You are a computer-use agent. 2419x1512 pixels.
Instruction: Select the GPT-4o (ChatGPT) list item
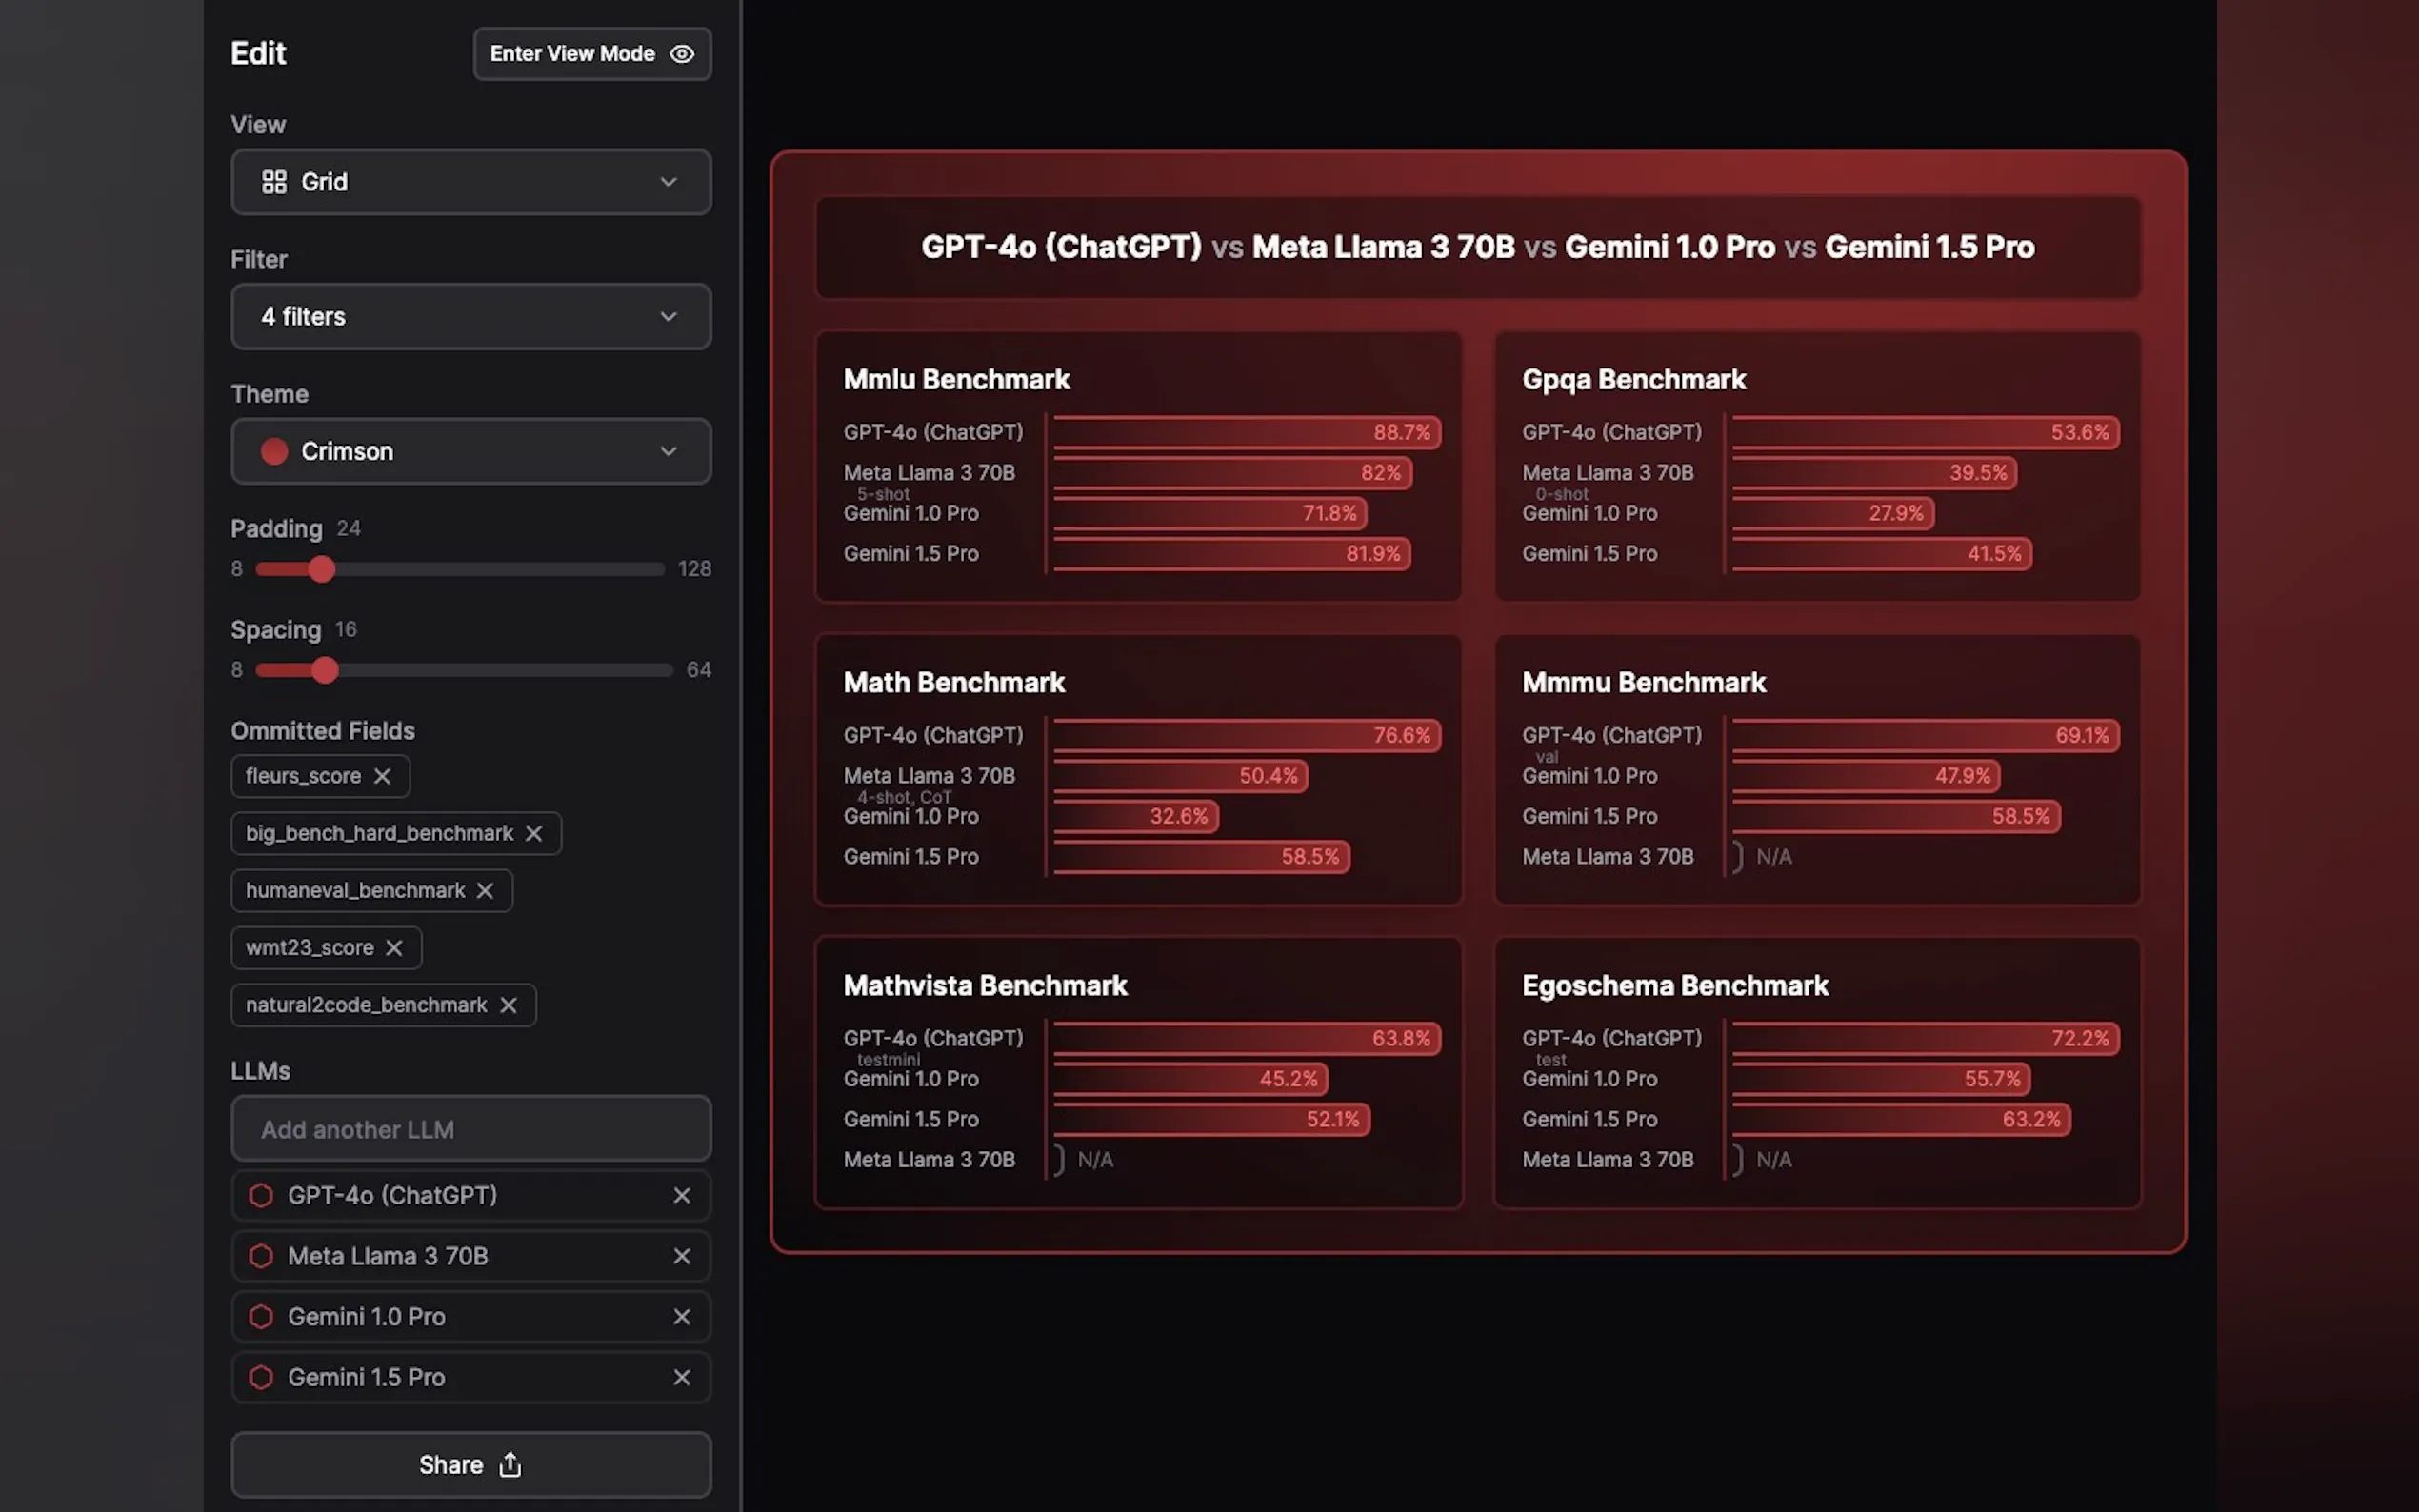pos(392,1195)
